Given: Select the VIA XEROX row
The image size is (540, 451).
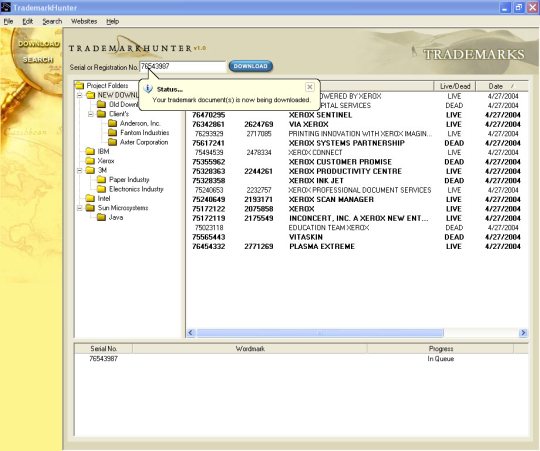Looking at the screenshot, I should point(356,124).
